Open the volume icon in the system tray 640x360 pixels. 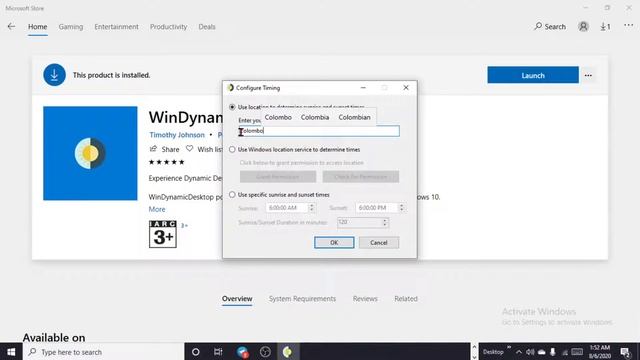530,352
